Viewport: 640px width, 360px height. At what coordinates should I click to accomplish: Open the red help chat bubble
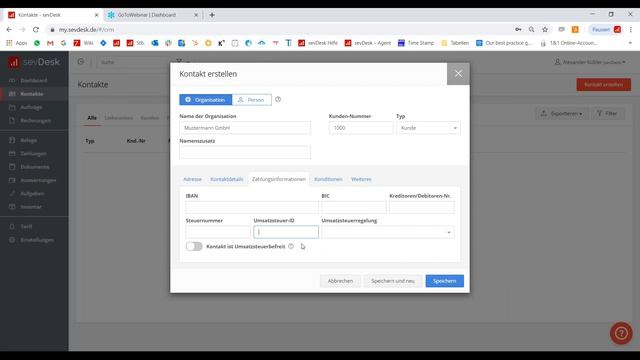621,333
